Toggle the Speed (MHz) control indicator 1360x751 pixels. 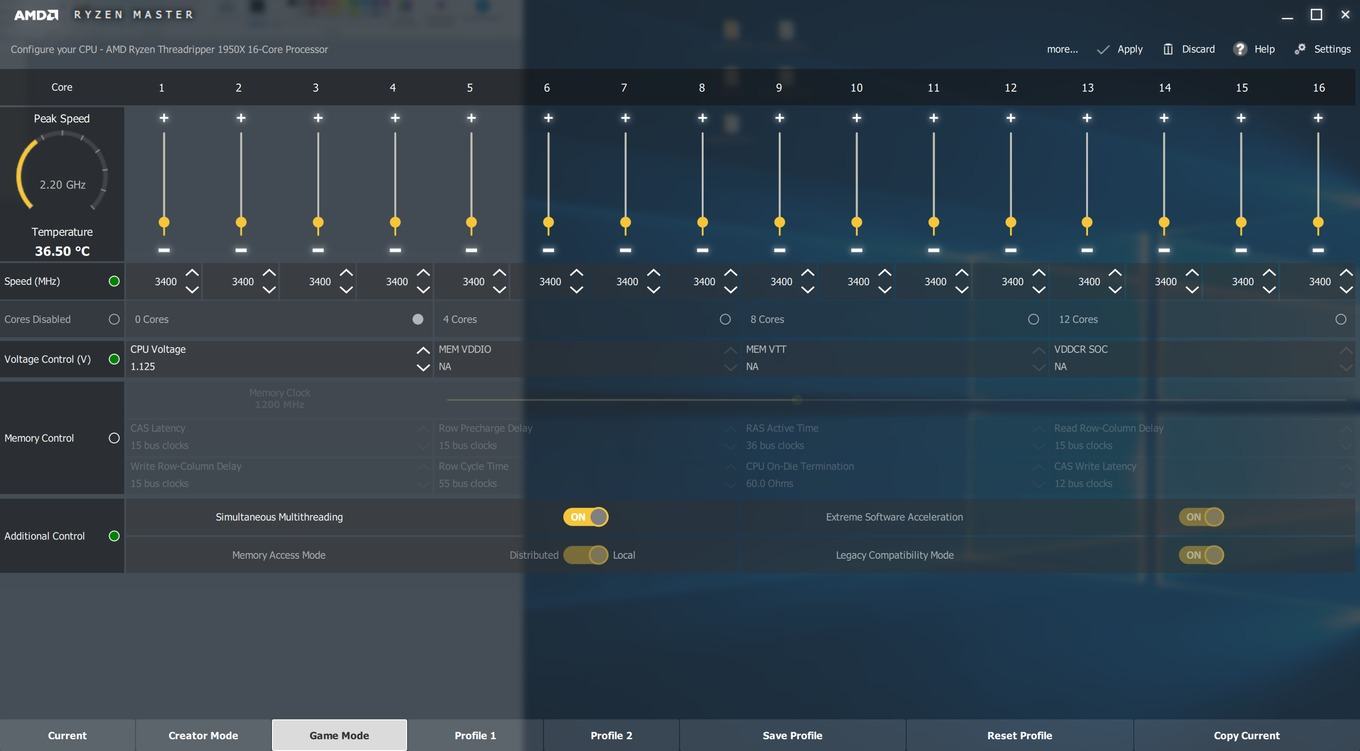pyautogui.click(x=114, y=281)
